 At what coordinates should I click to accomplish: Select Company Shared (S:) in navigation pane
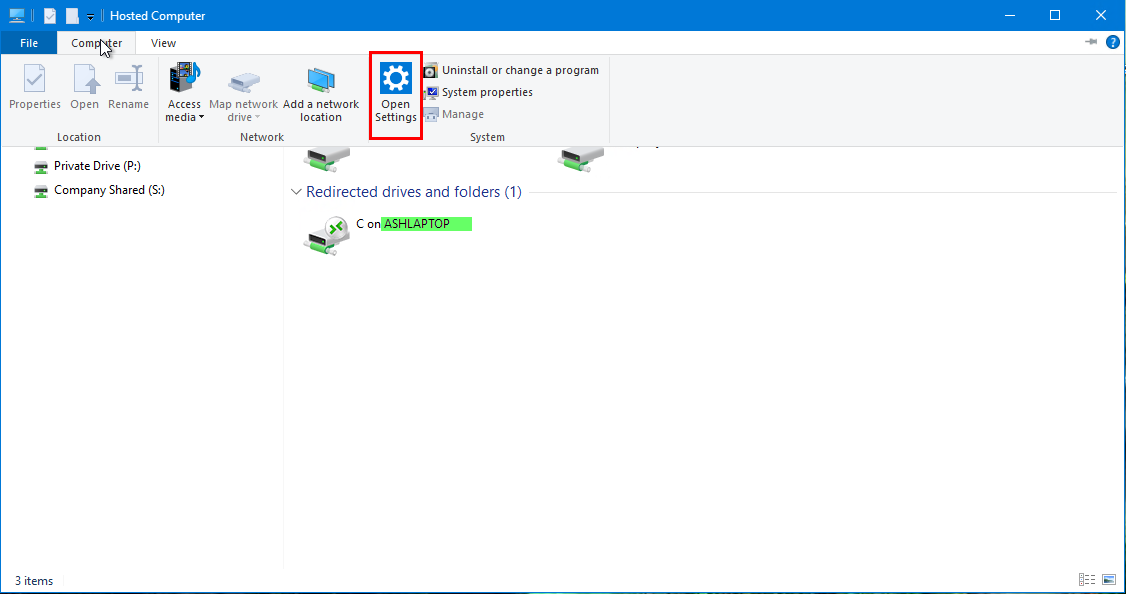100,190
